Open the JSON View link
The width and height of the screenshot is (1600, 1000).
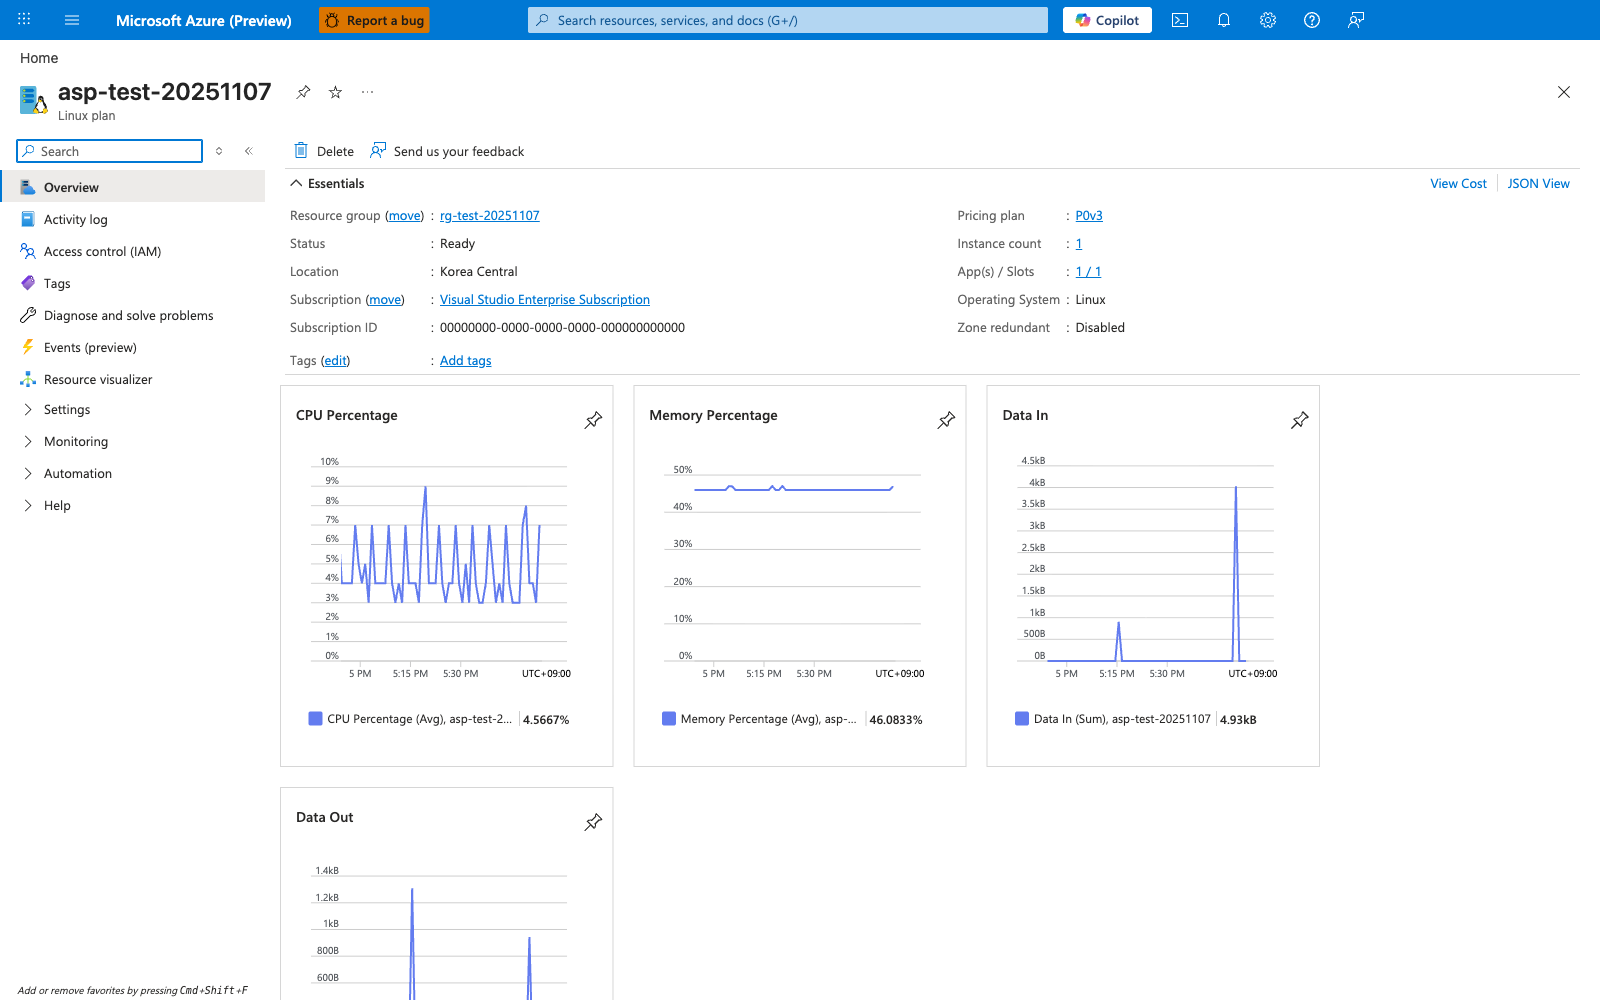coord(1538,183)
